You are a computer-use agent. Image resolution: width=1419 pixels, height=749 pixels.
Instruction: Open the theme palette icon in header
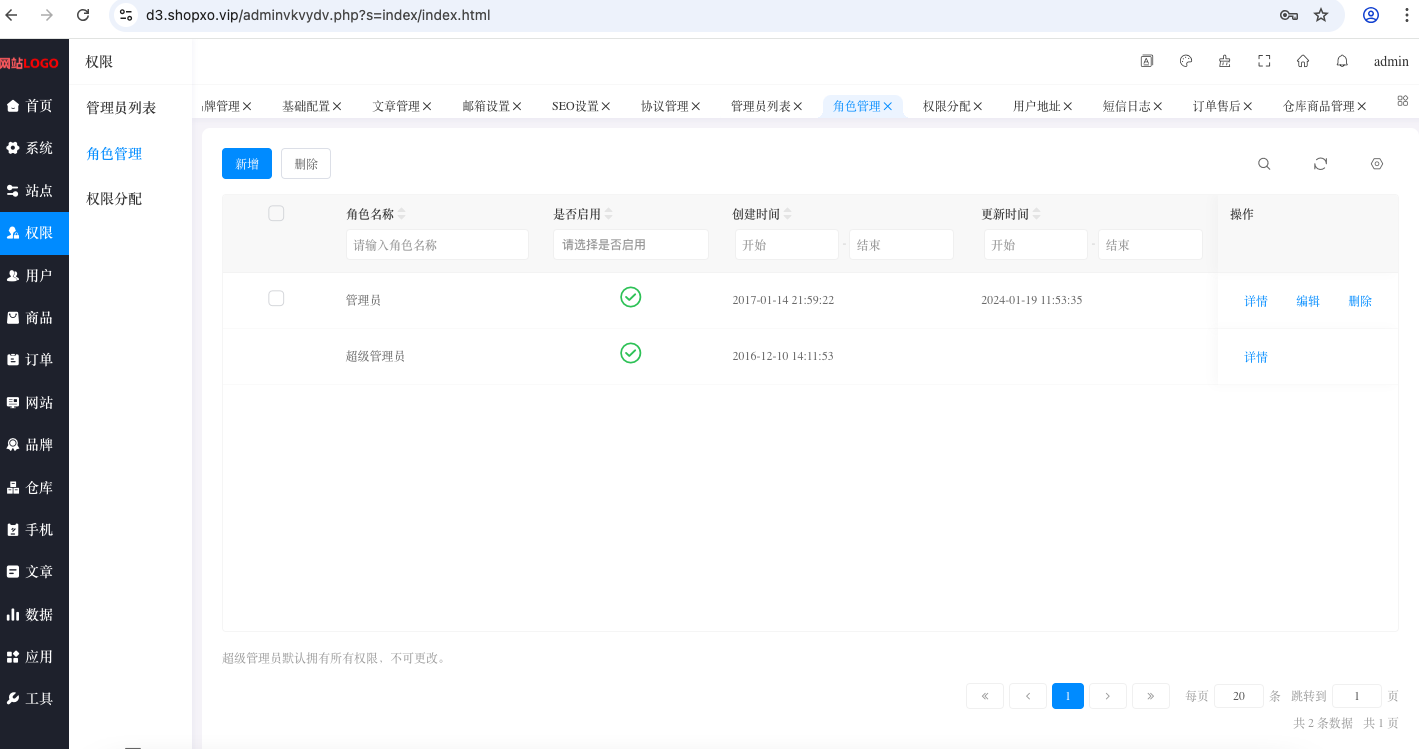1186,61
